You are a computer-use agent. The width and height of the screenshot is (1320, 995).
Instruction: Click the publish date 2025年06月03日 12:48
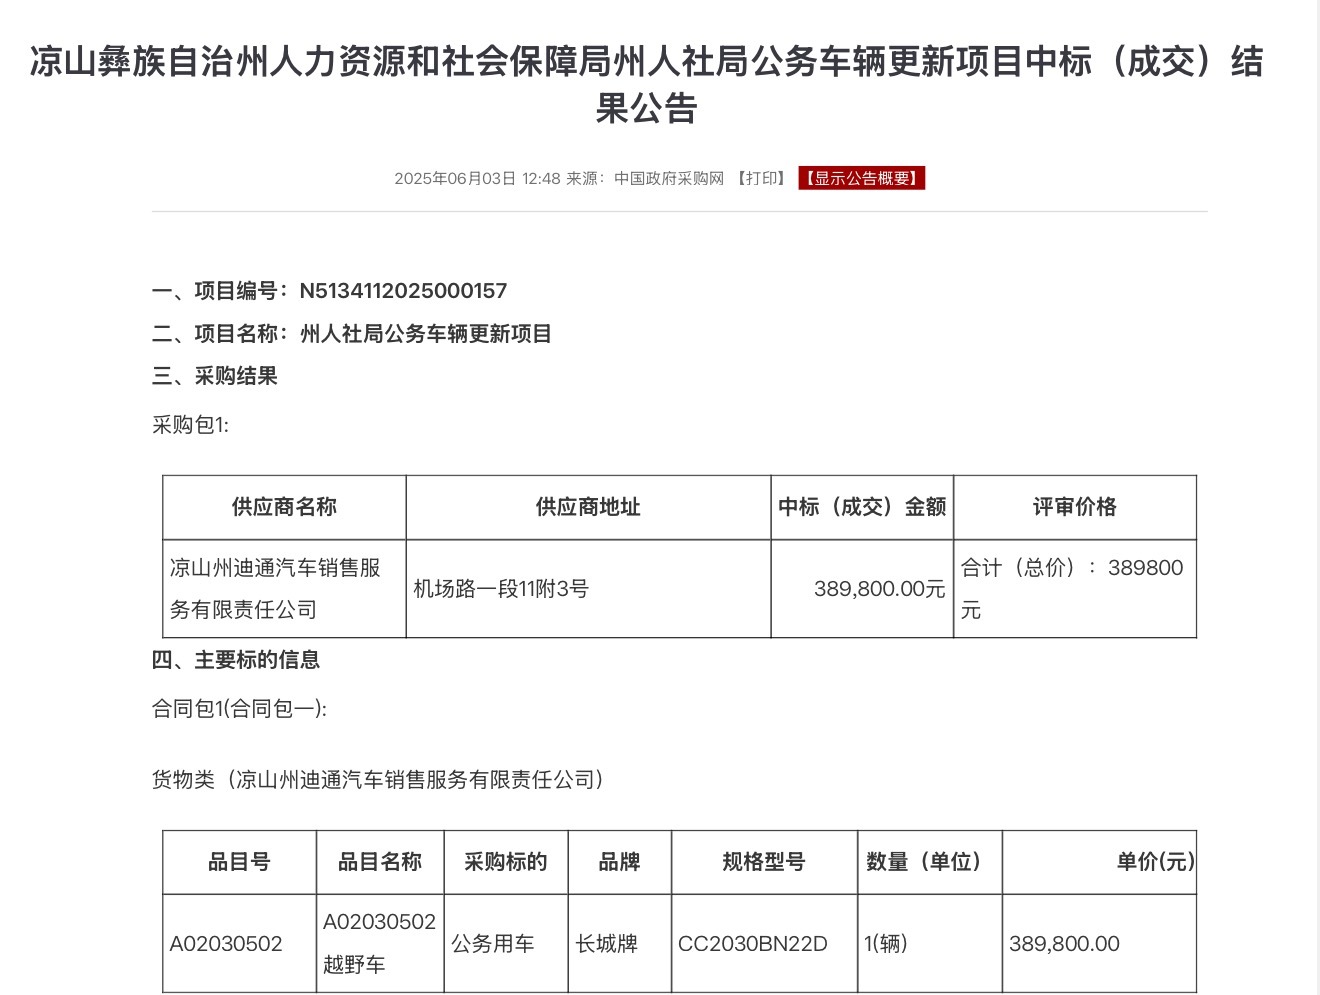(477, 178)
